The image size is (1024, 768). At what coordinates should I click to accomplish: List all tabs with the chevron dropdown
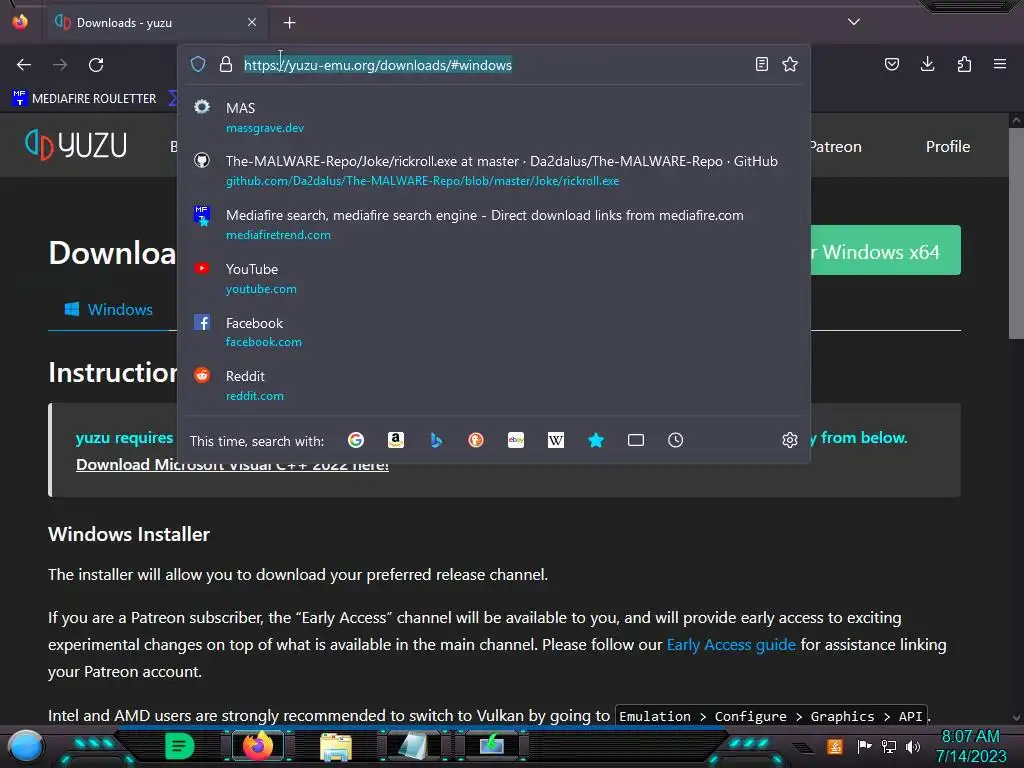pyautogui.click(x=854, y=22)
